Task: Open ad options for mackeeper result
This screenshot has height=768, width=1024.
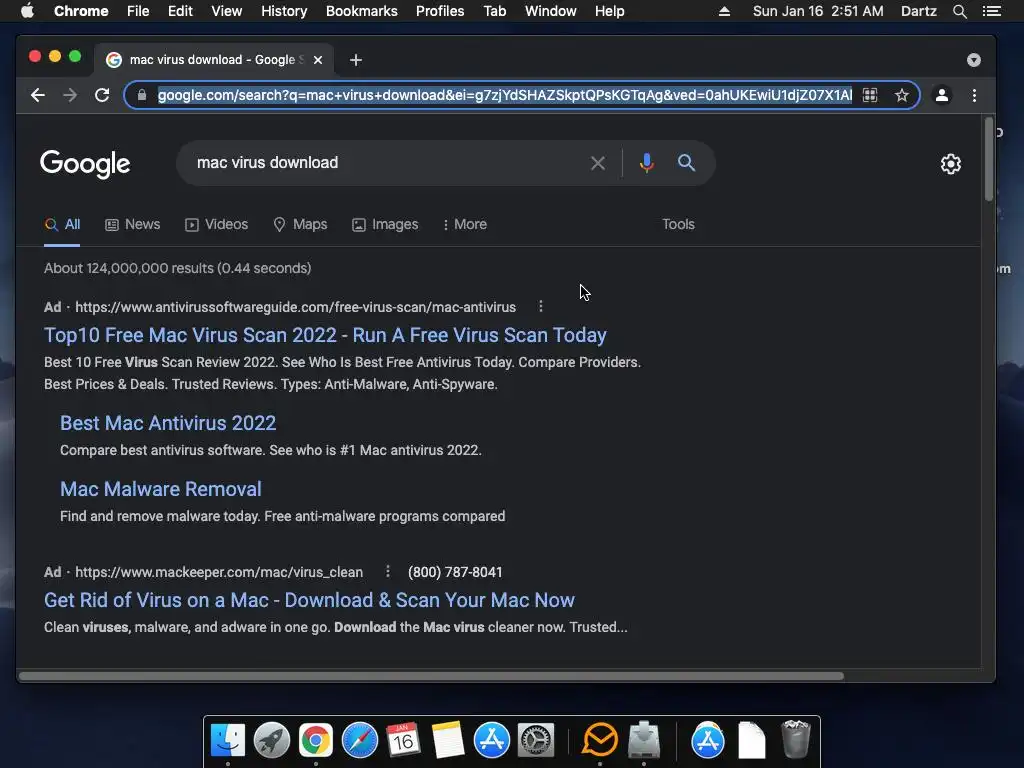Action: (388, 571)
